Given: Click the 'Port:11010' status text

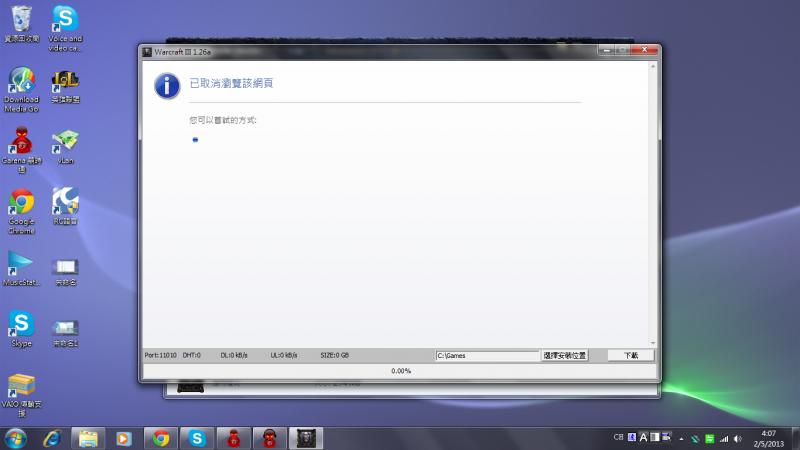Looking at the screenshot, I should [160, 355].
